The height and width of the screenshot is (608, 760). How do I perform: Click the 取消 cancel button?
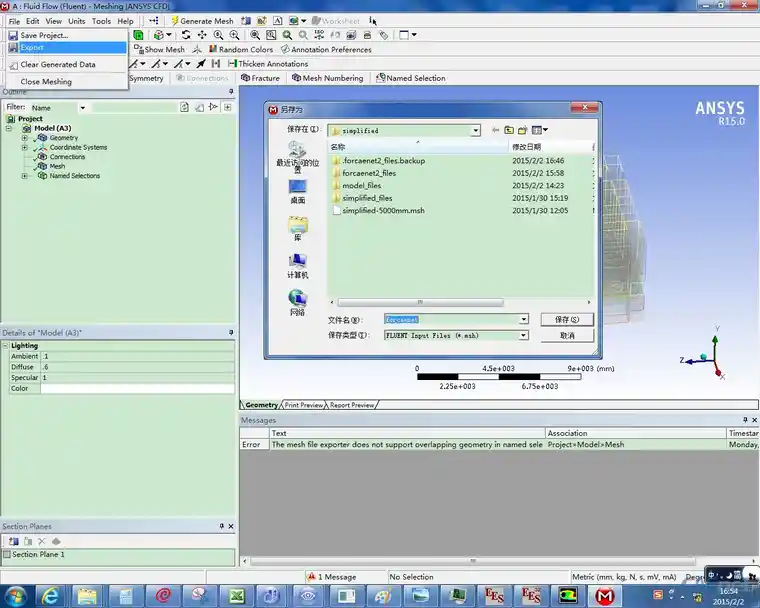(x=567, y=336)
